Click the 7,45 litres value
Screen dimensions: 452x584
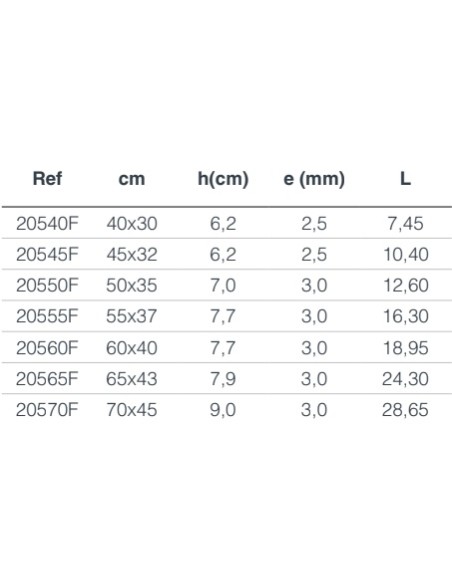(x=405, y=224)
